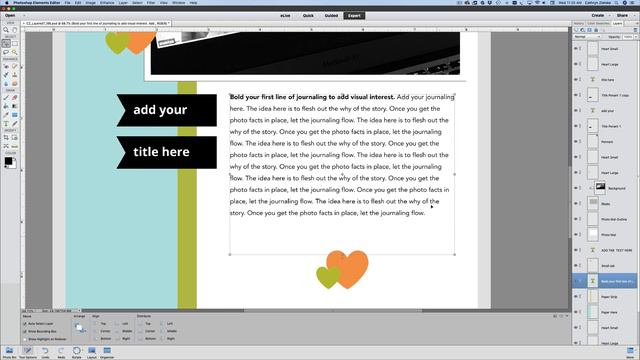The height and width of the screenshot is (360, 640).
Task: Select the Zoom tool
Action: click(x=6, y=30)
